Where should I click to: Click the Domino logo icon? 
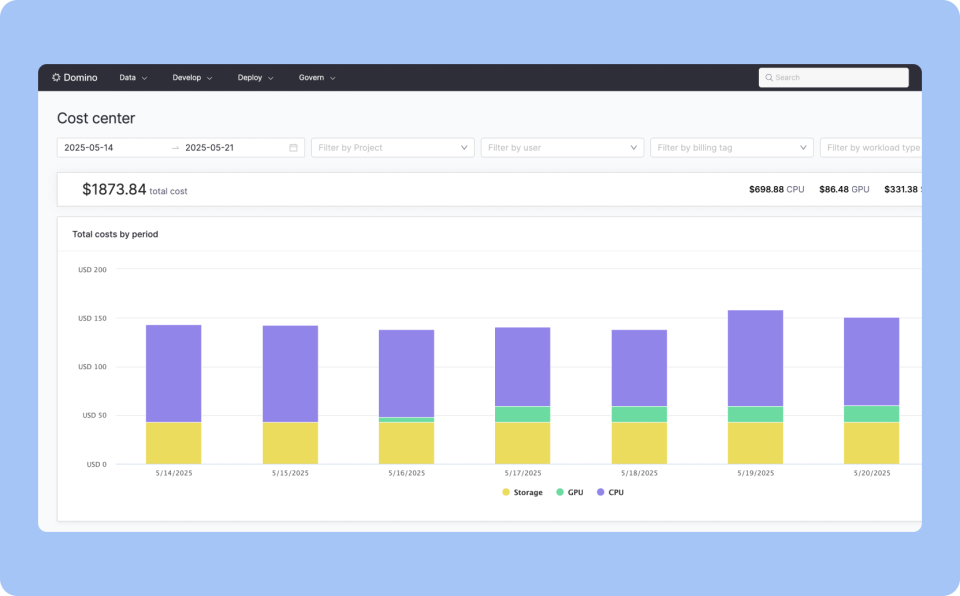[55, 77]
